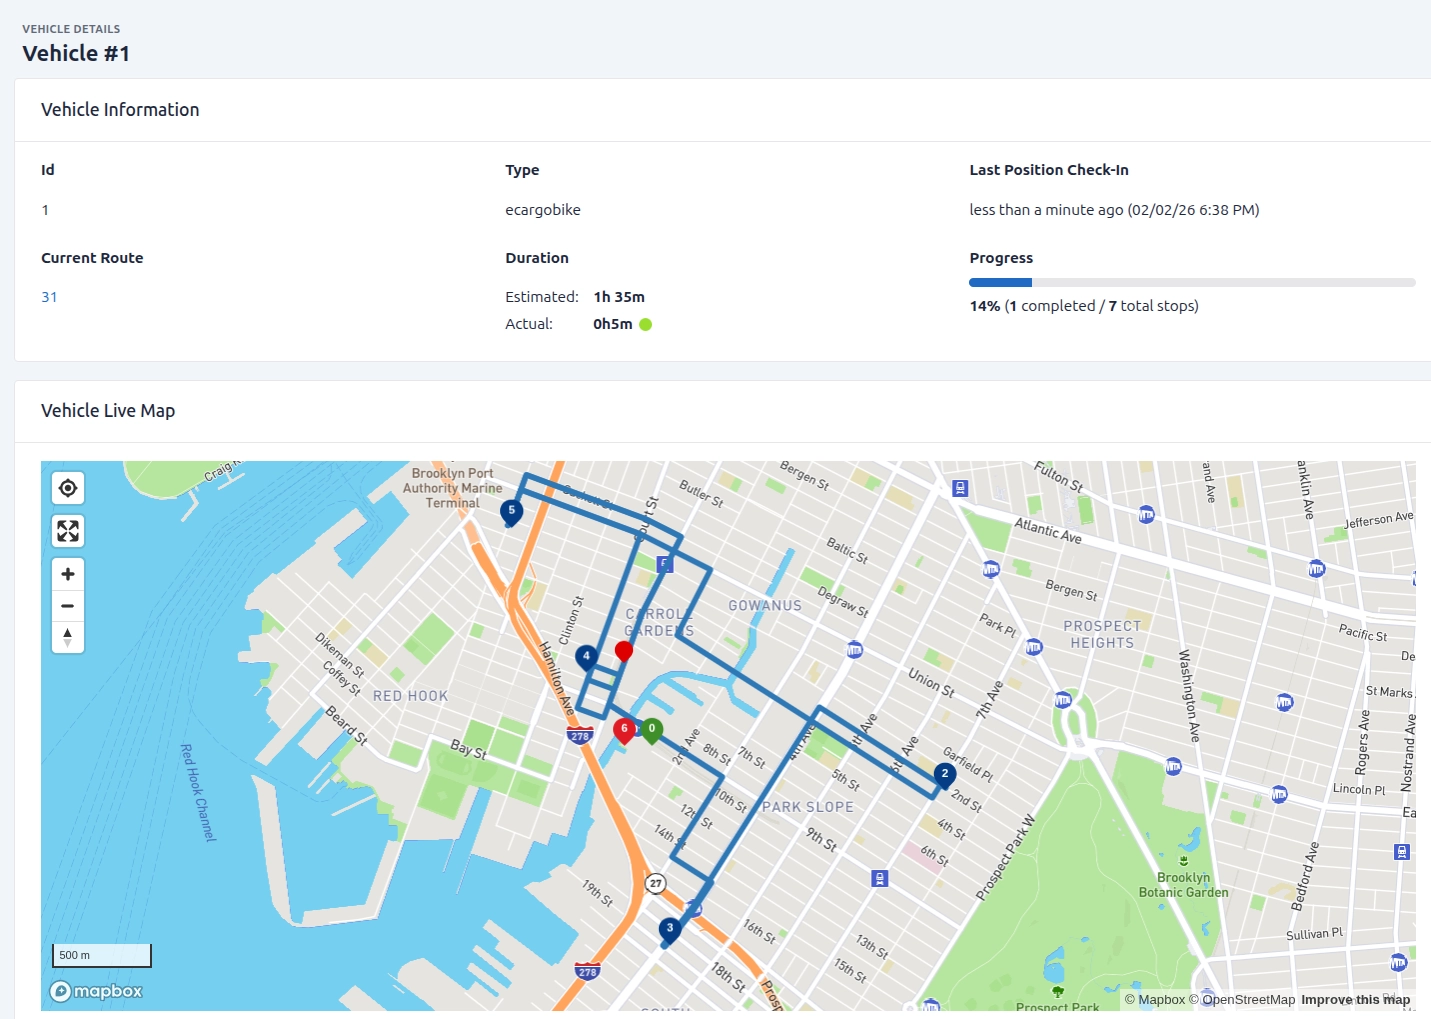Click the Improve this map link
Screen dimensions: 1431x1019
[x=1355, y=999]
